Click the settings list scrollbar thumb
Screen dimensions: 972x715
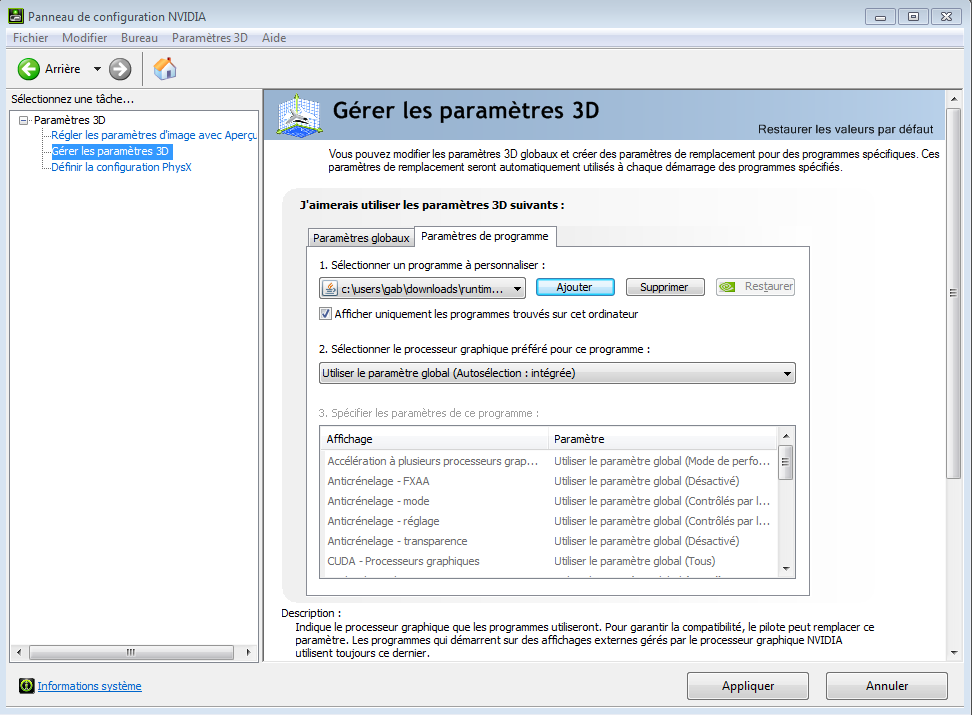coord(785,462)
